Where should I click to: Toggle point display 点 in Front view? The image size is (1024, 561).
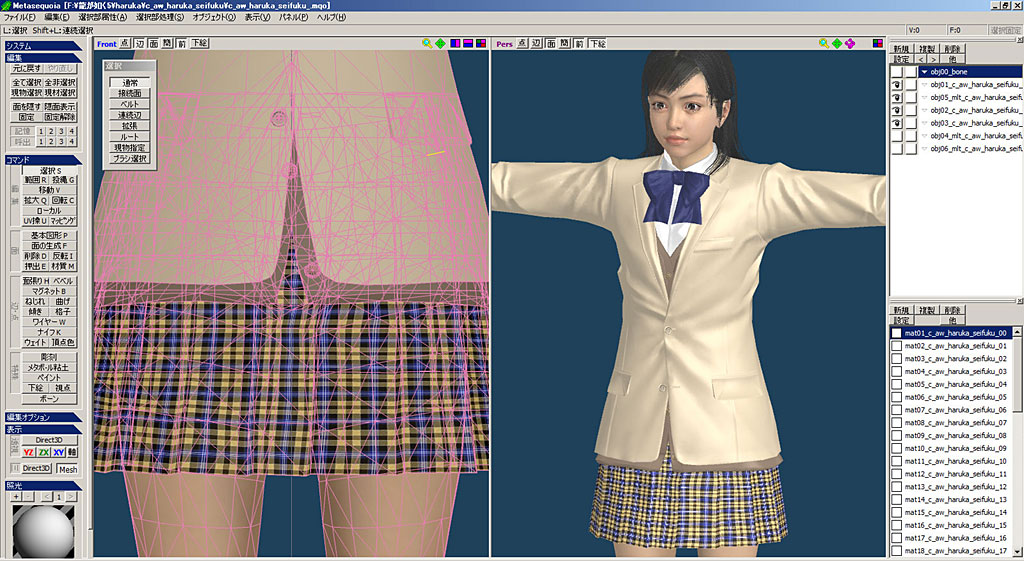[x=125, y=44]
